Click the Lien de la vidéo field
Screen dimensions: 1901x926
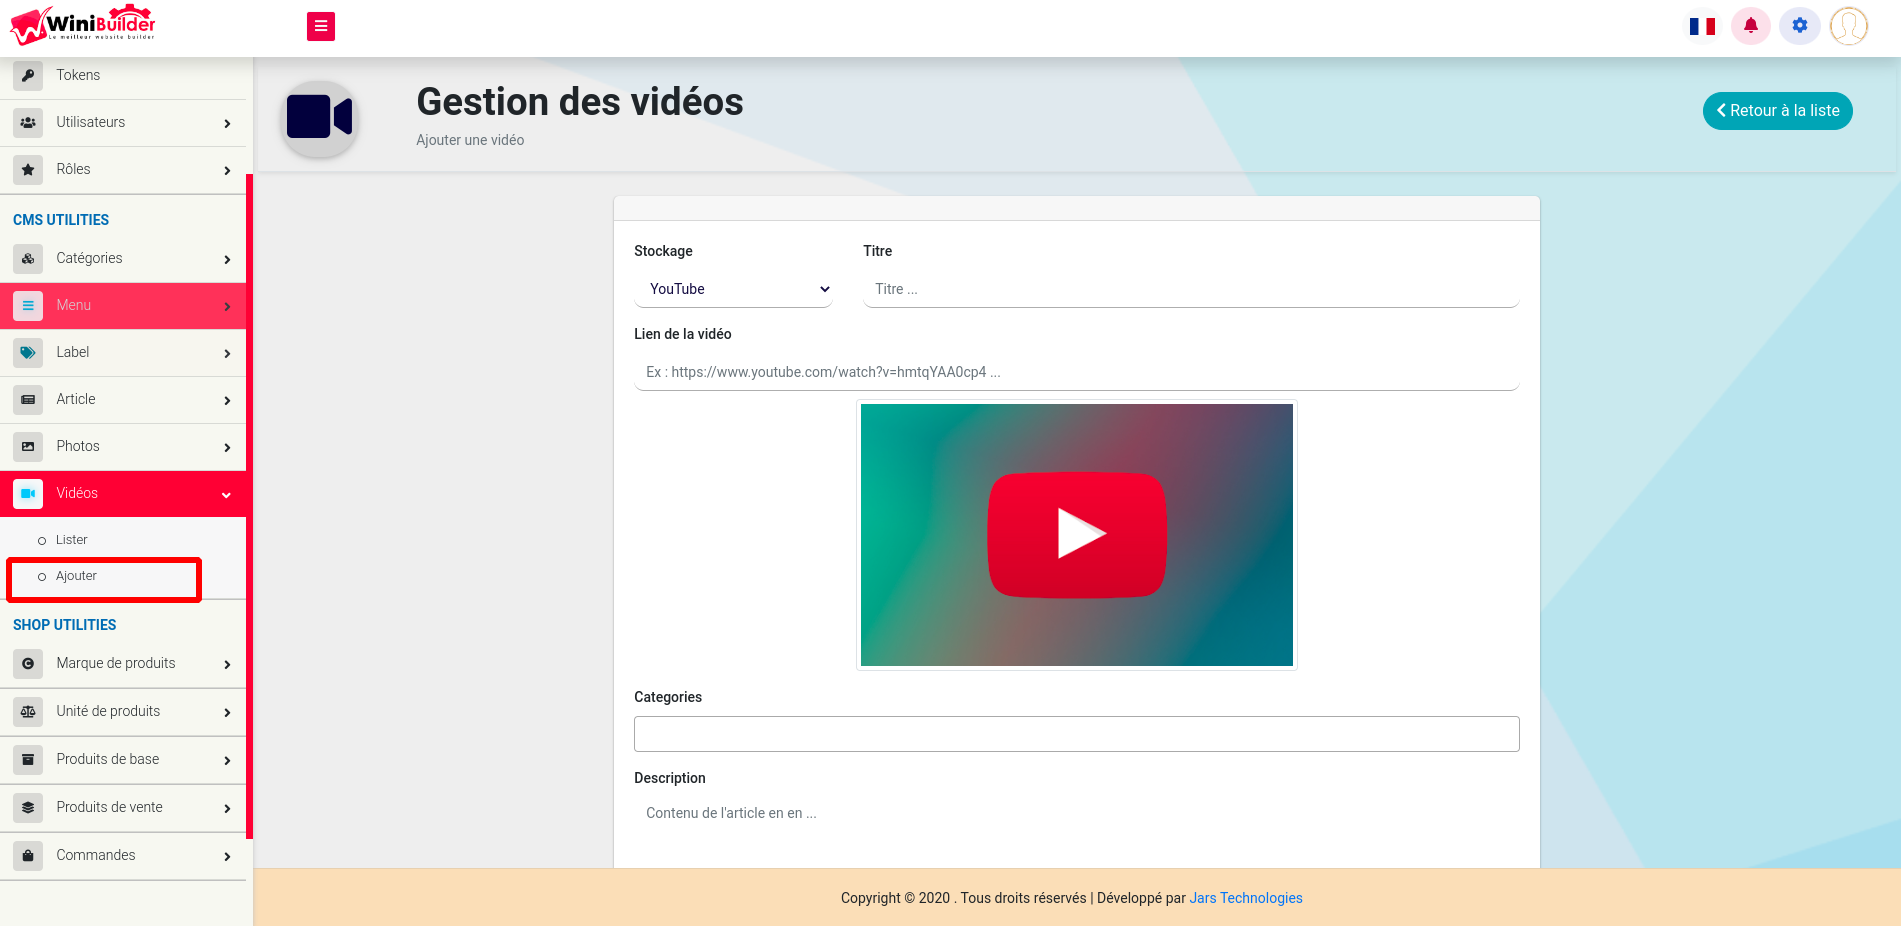tap(1076, 372)
